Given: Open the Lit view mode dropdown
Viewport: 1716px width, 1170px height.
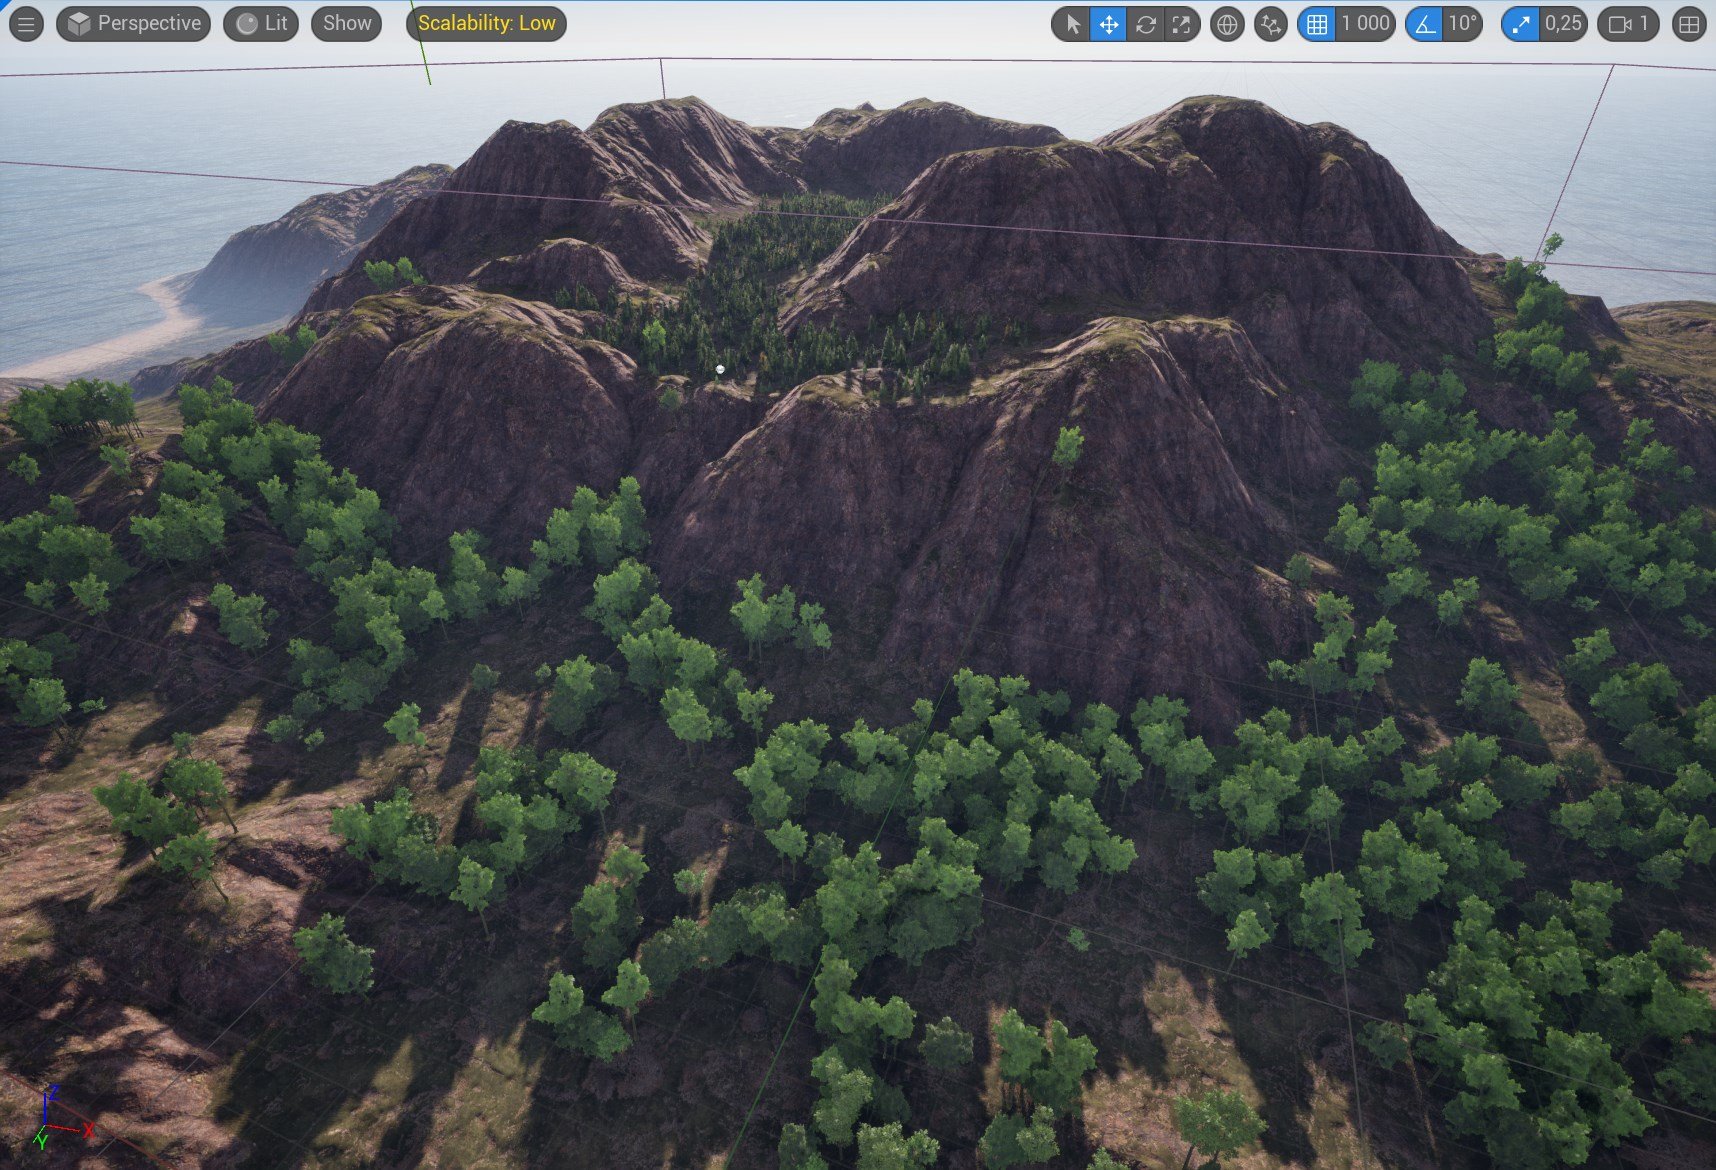Looking at the screenshot, I should tap(262, 24).
